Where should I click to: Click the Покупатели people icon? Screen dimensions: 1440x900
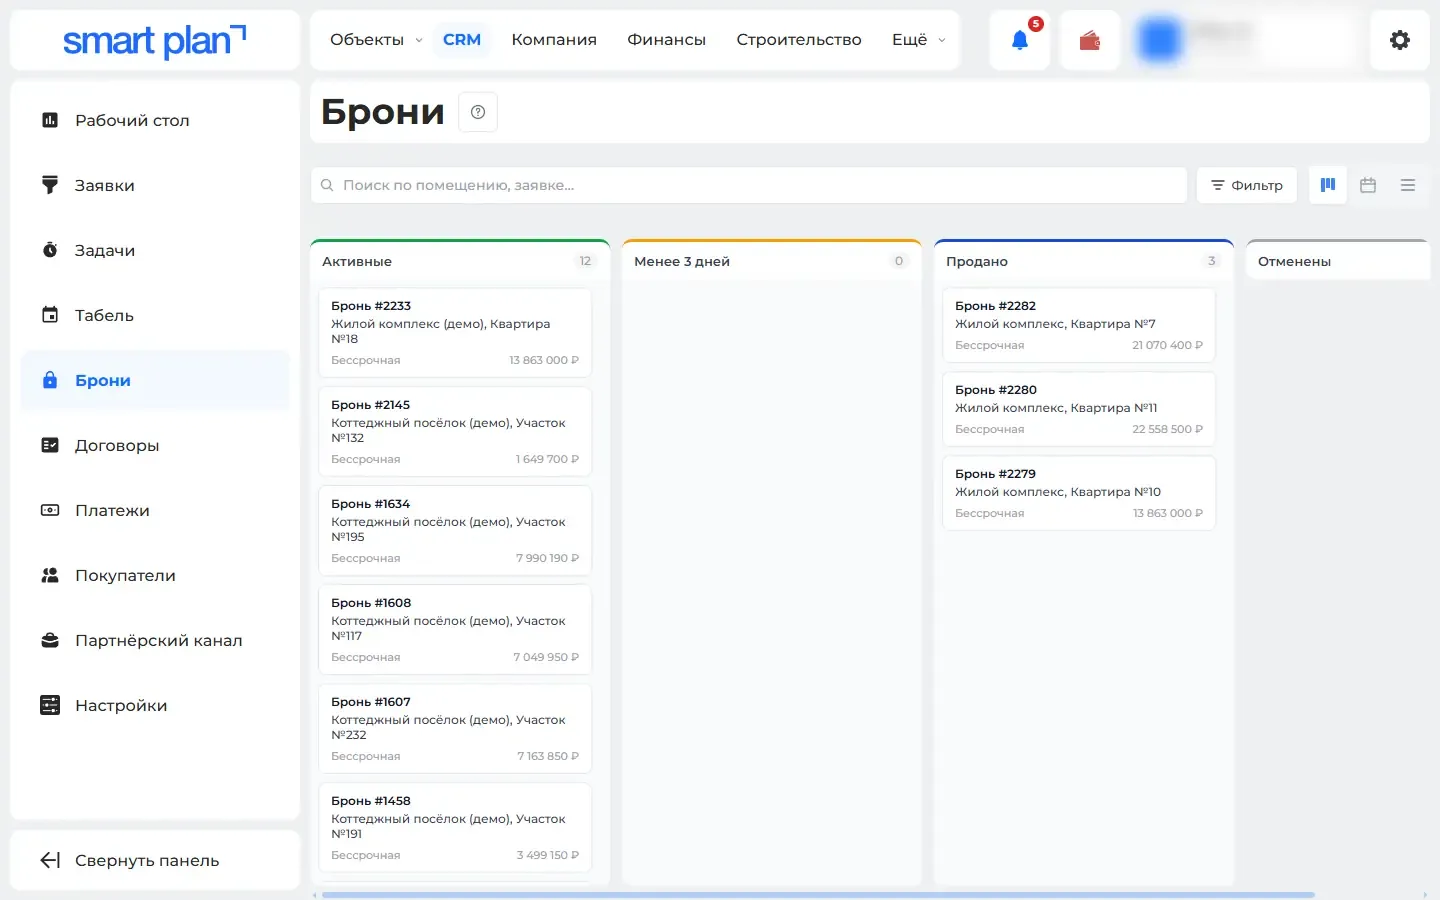pyautogui.click(x=50, y=575)
